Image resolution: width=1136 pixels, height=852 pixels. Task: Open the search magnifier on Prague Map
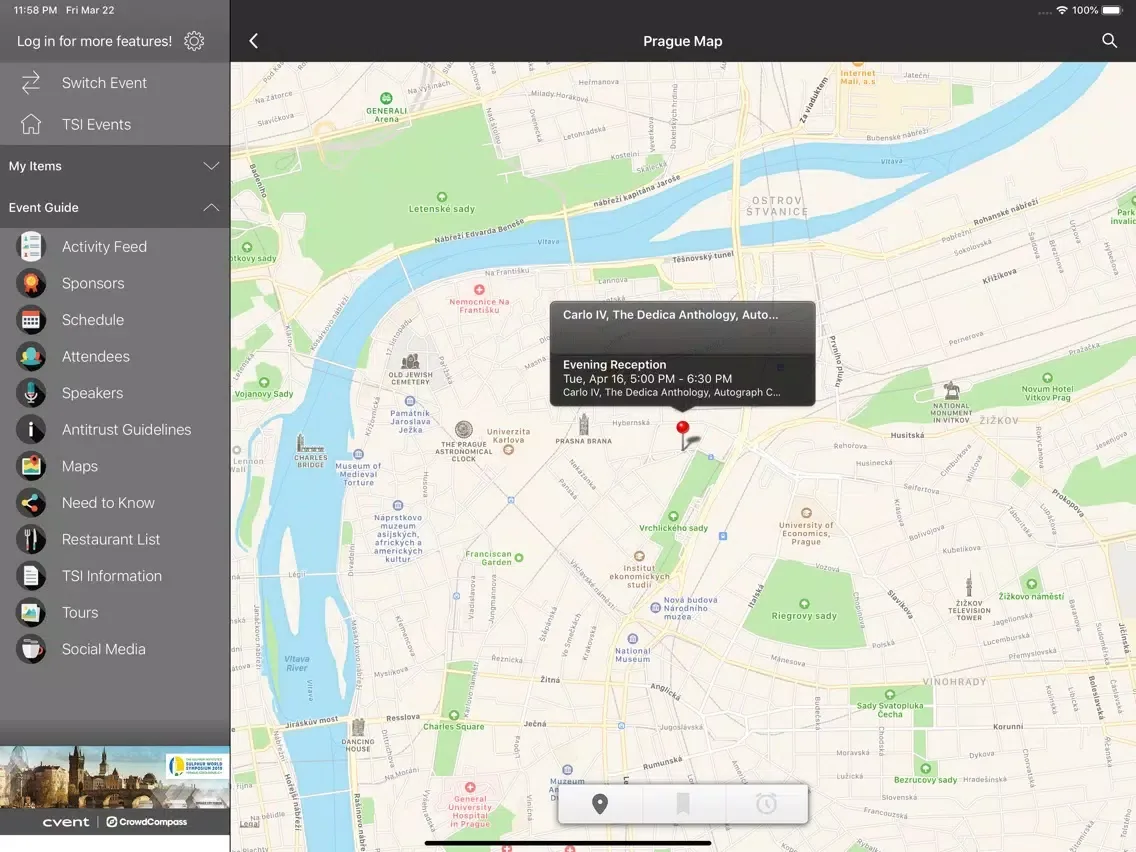point(1109,41)
